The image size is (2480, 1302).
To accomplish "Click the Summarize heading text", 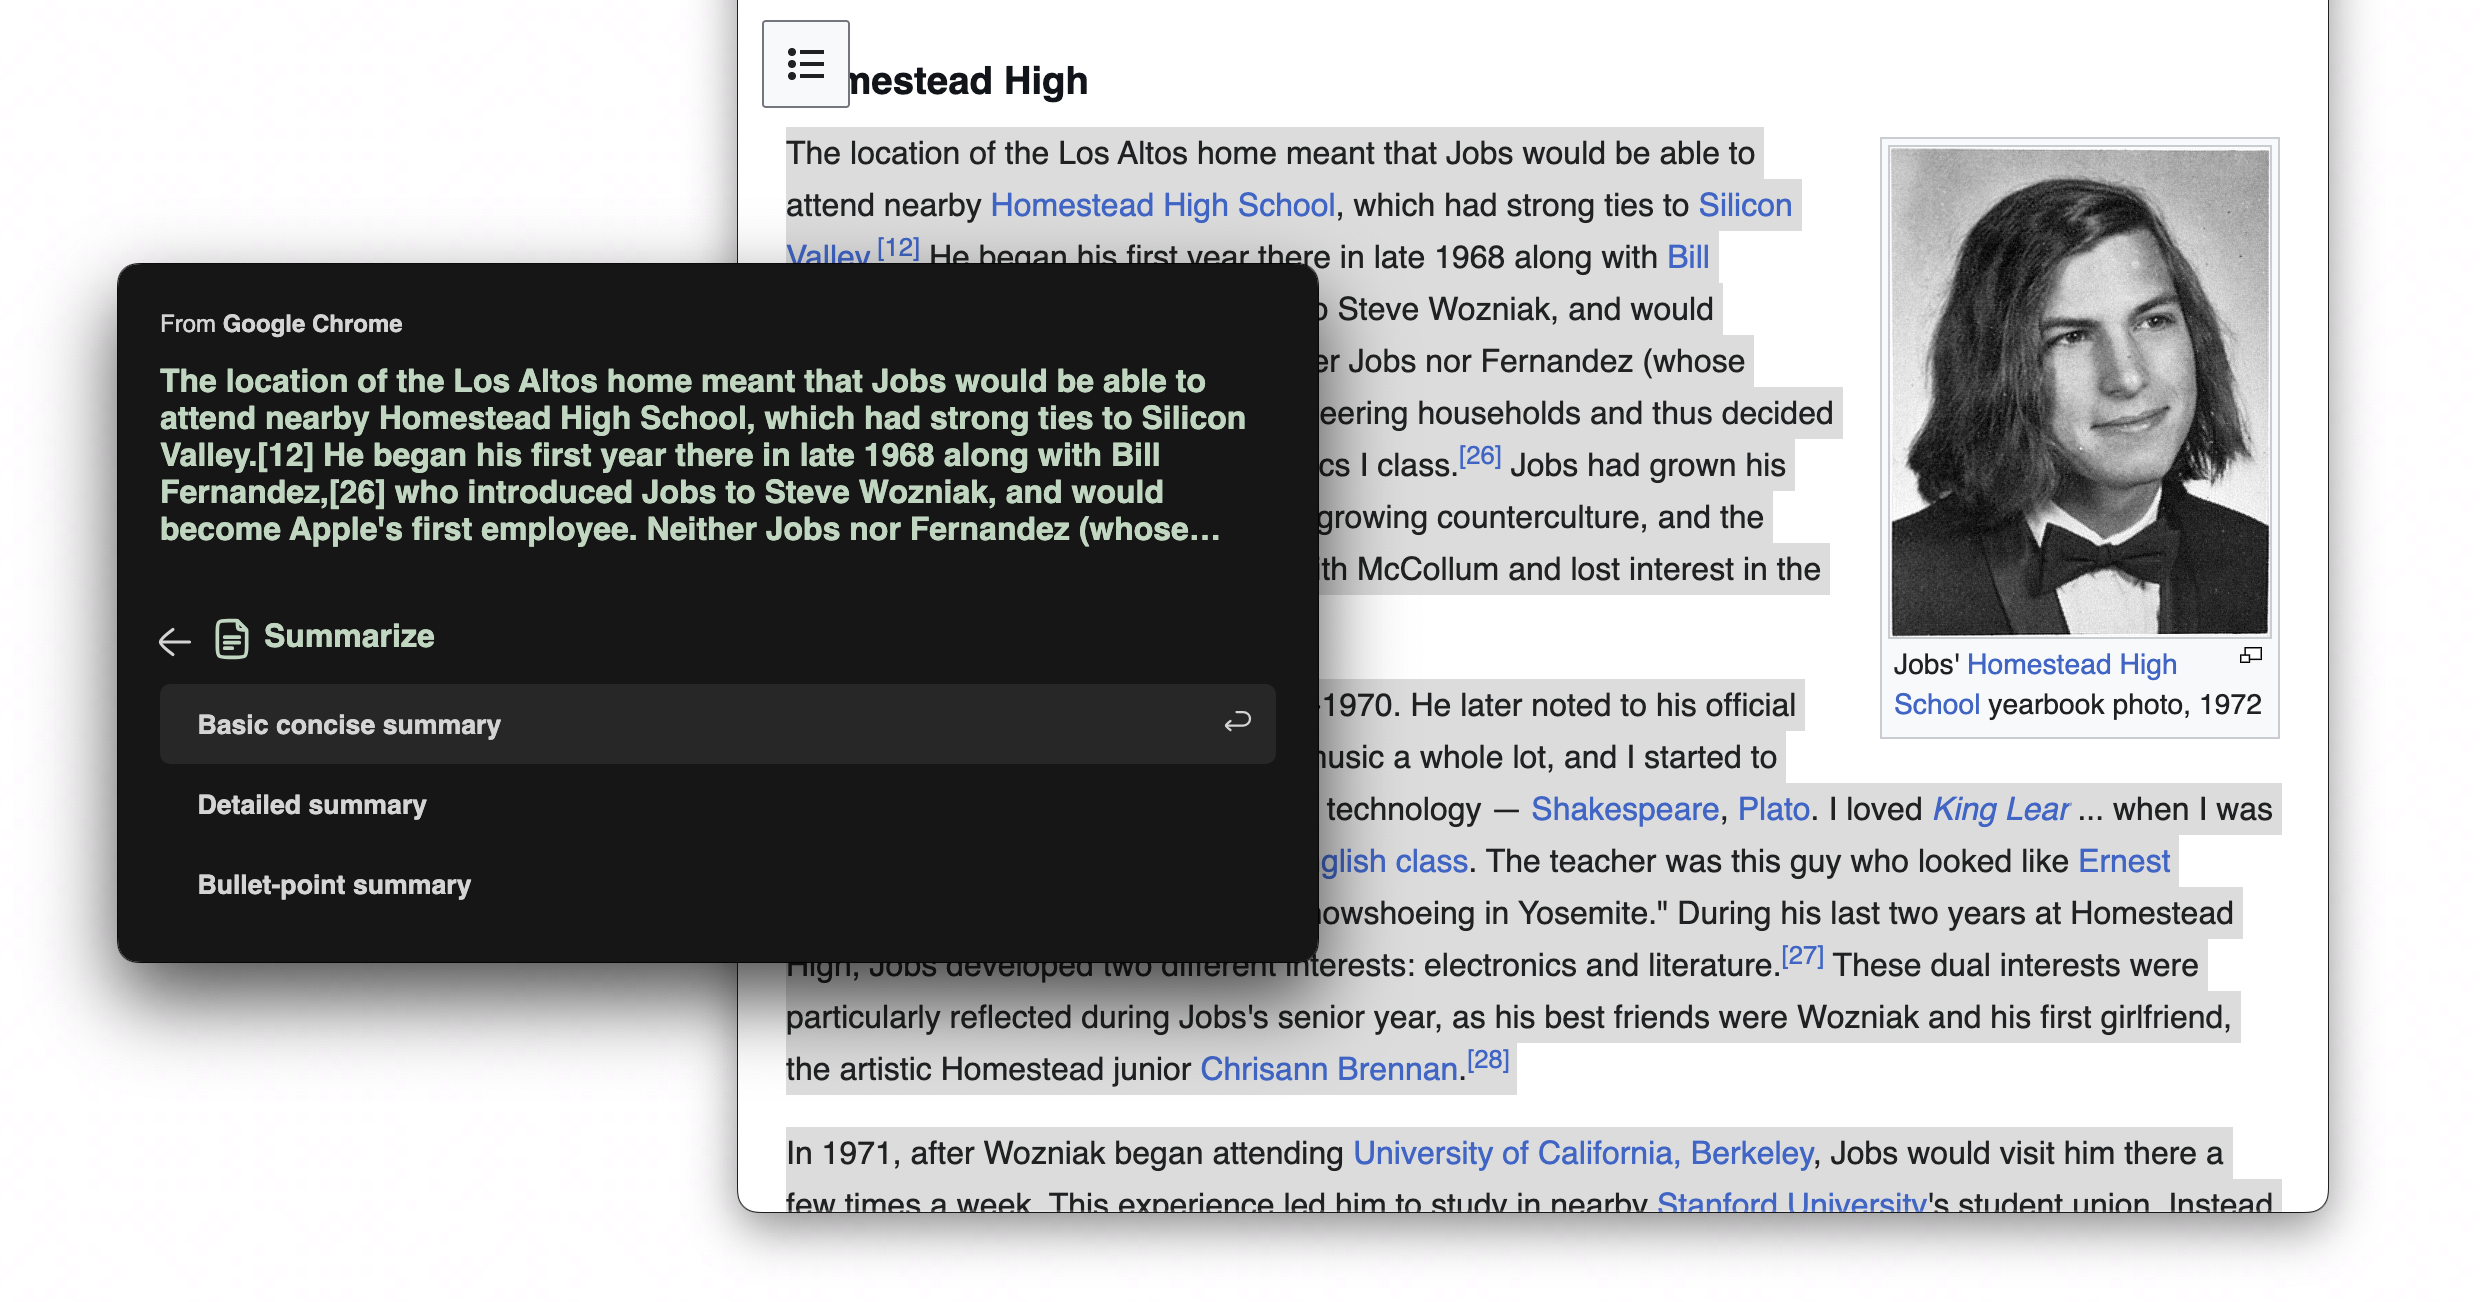I will (349, 636).
